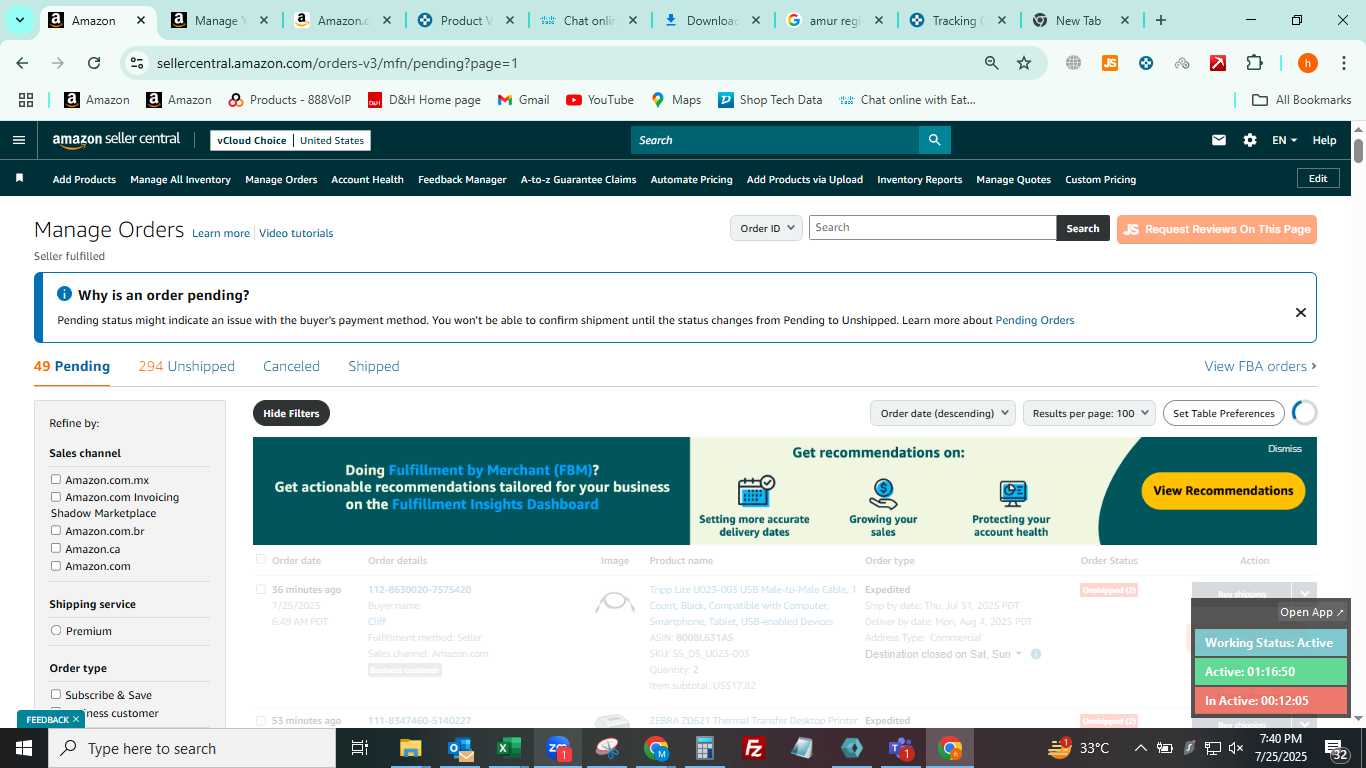Open the Chrome profile avatar
Viewport: 1366px width, 768px height.
pyautogui.click(x=1307, y=63)
